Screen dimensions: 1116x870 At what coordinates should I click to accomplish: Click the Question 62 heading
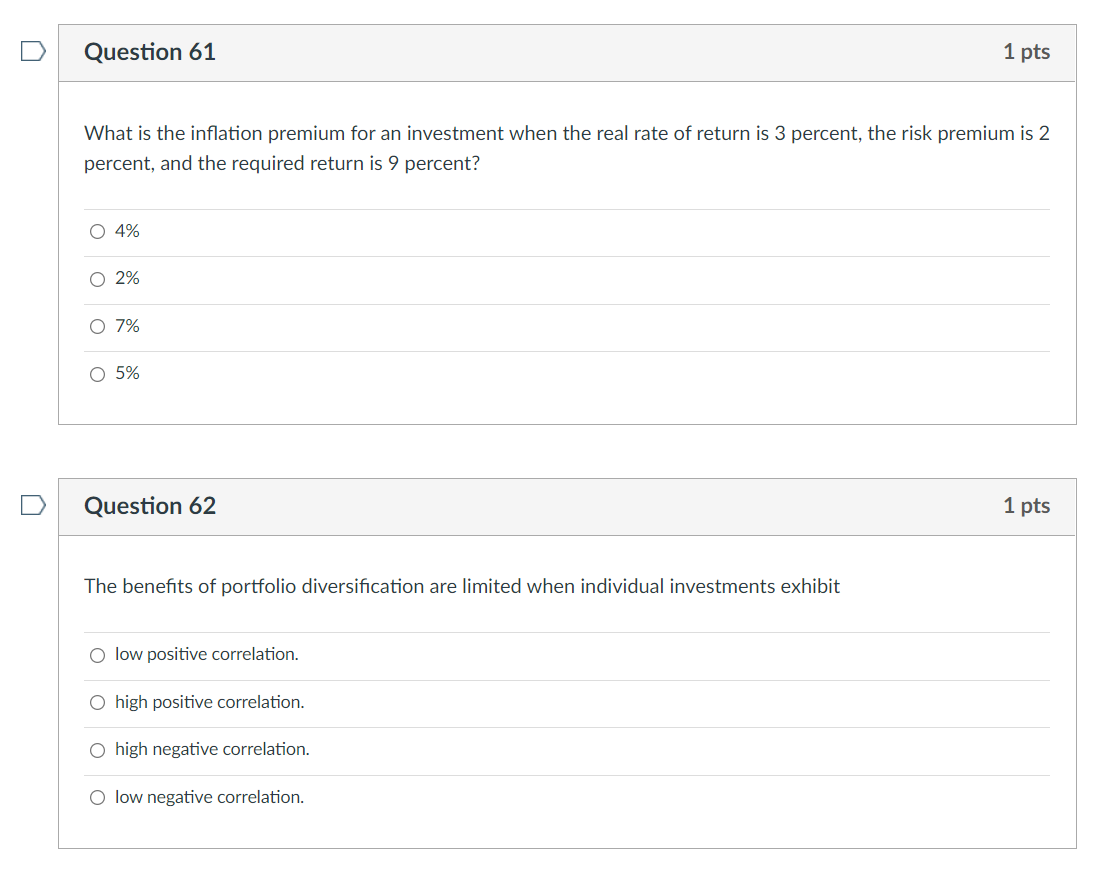coord(150,505)
